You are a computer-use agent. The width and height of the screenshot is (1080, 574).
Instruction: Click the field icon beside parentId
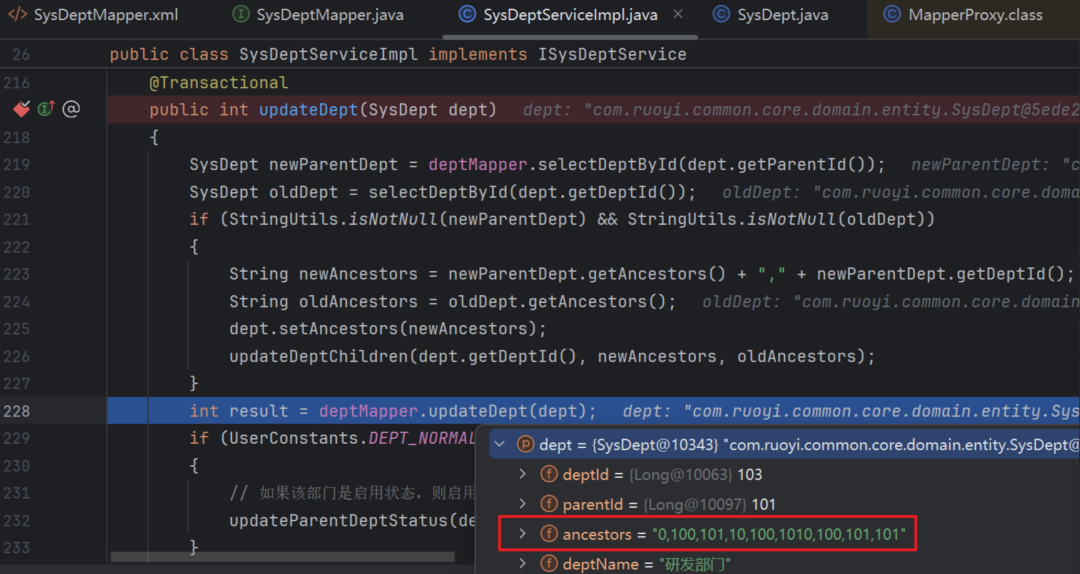(x=549, y=504)
